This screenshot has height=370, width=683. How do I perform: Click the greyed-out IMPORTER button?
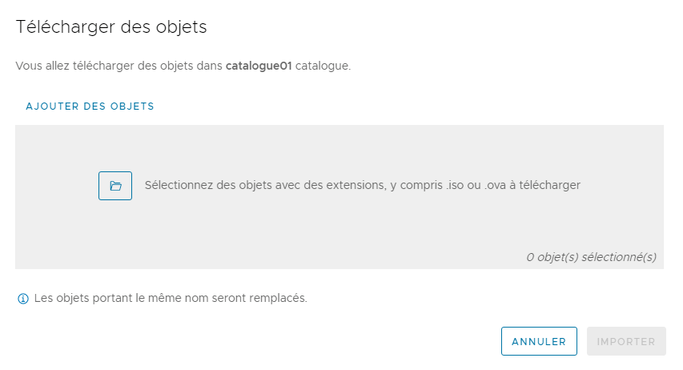click(626, 341)
